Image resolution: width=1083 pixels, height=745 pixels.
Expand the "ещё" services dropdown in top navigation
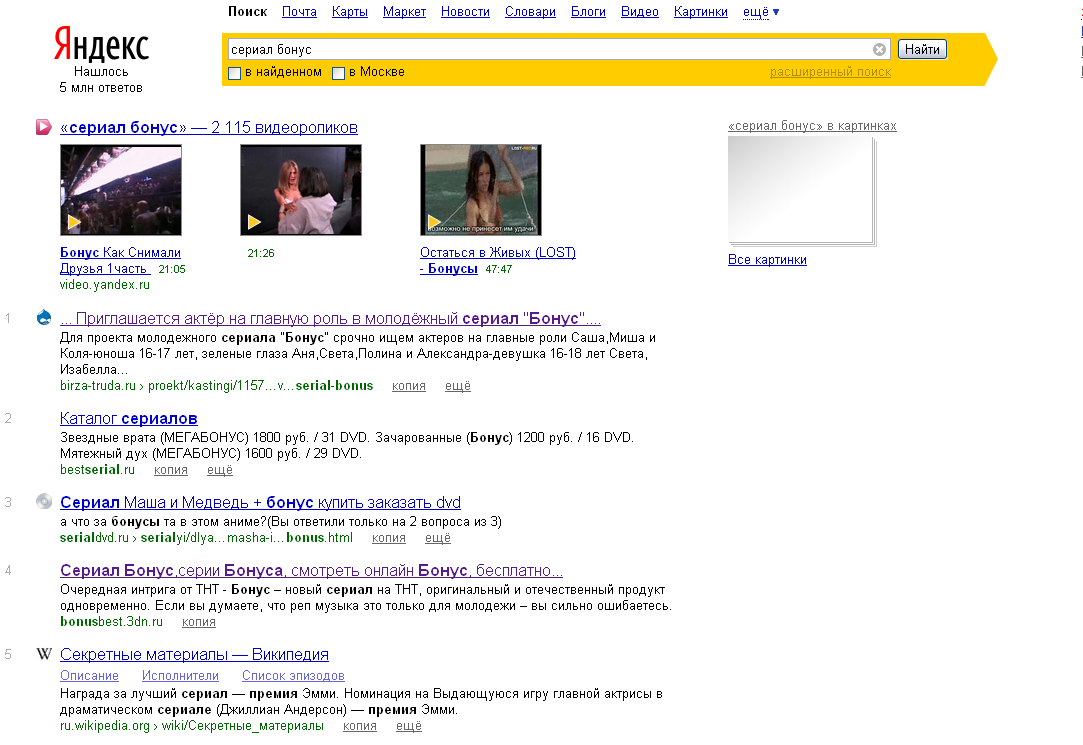(761, 12)
